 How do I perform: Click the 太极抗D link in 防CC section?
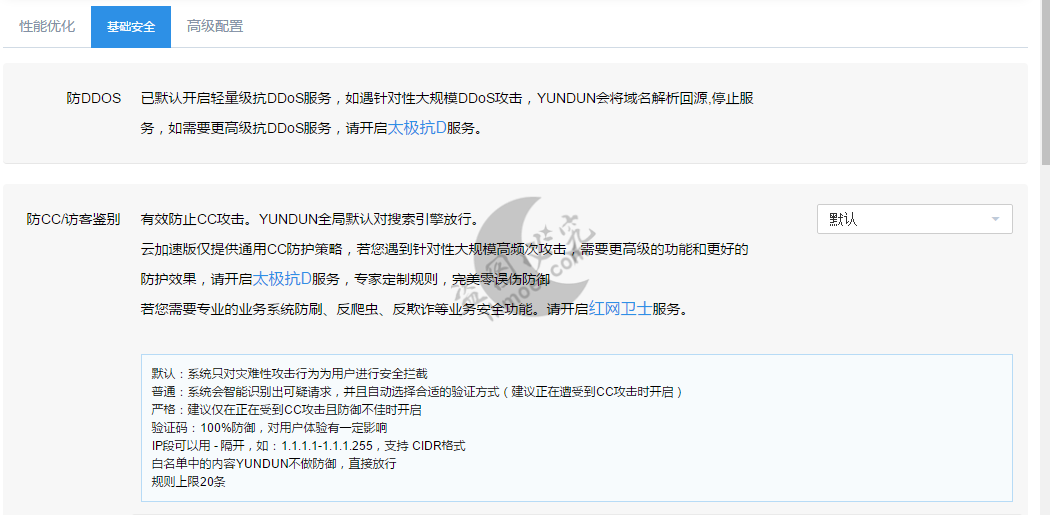point(282,279)
